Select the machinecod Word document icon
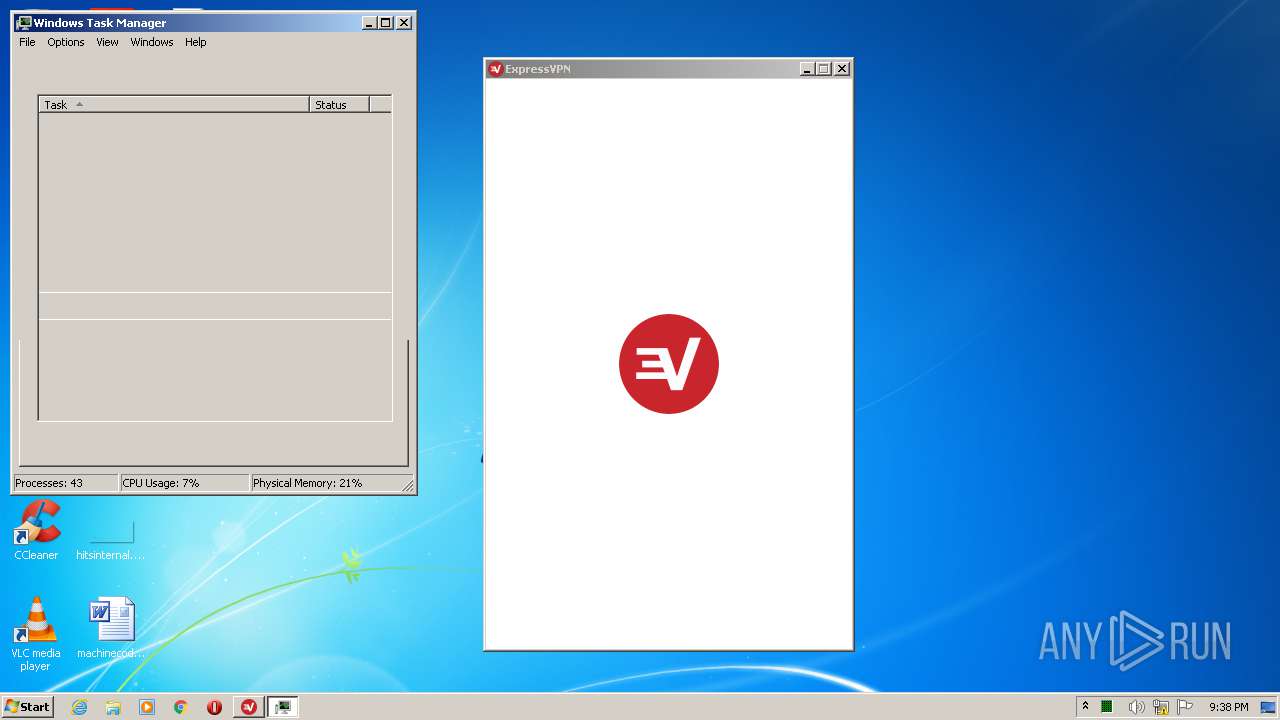The image size is (1280, 720). pyautogui.click(x=111, y=628)
